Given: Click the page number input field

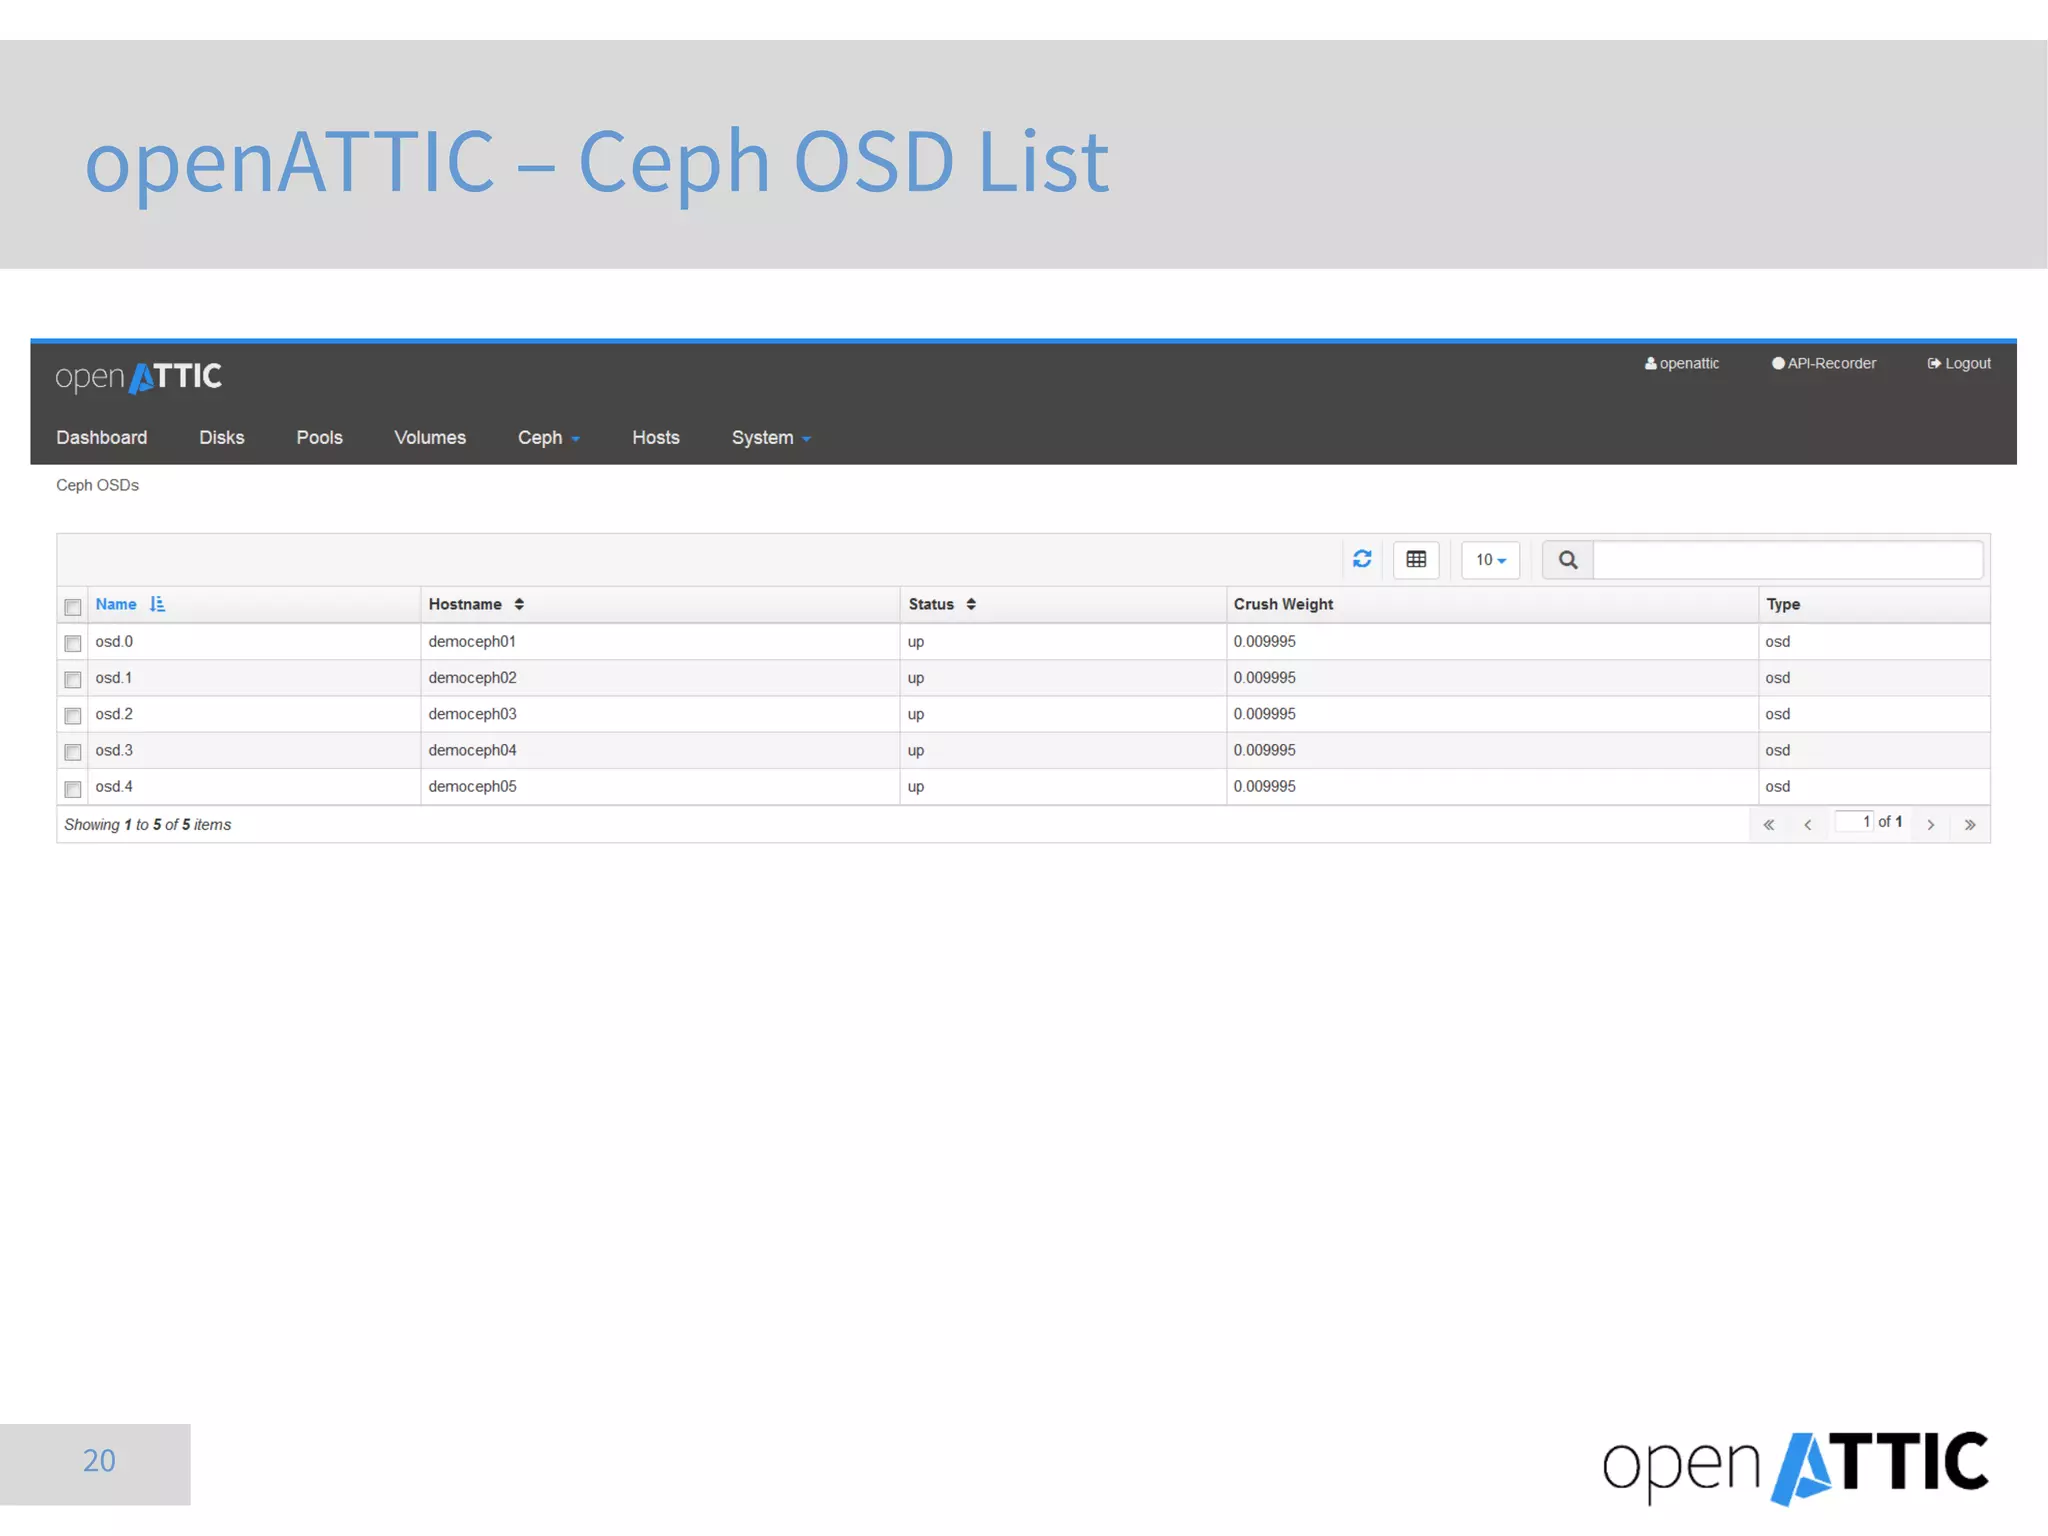Looking at the screenshot, I should coord(1853,821).
